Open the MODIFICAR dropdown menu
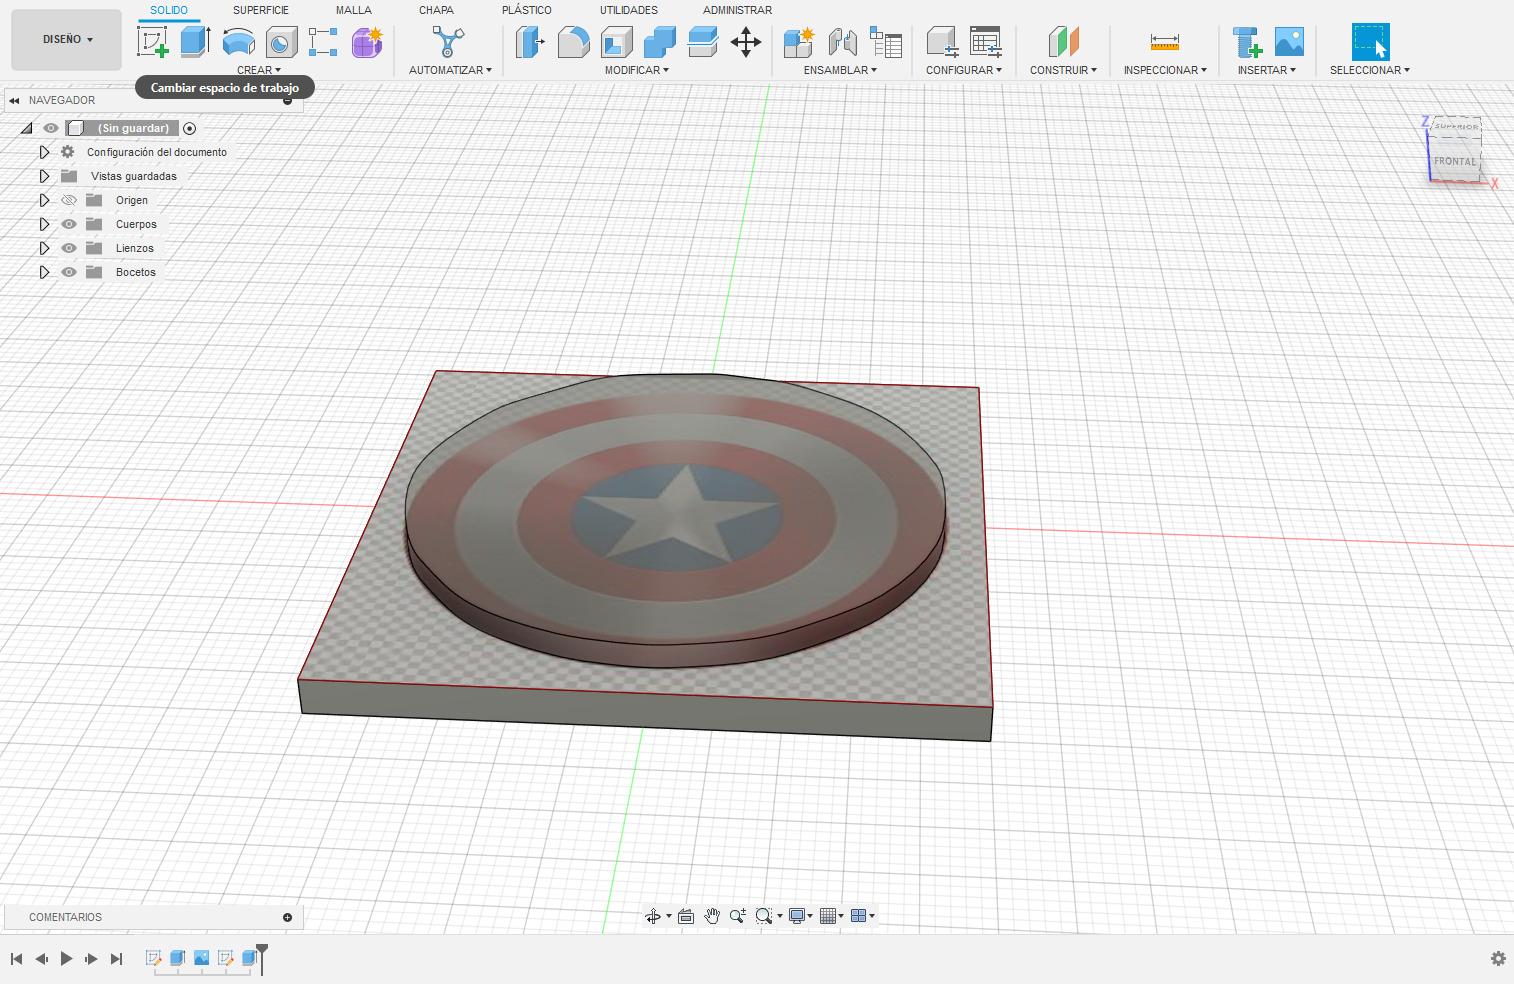Viewport: 1514px width, 984px height. point(637,70)
